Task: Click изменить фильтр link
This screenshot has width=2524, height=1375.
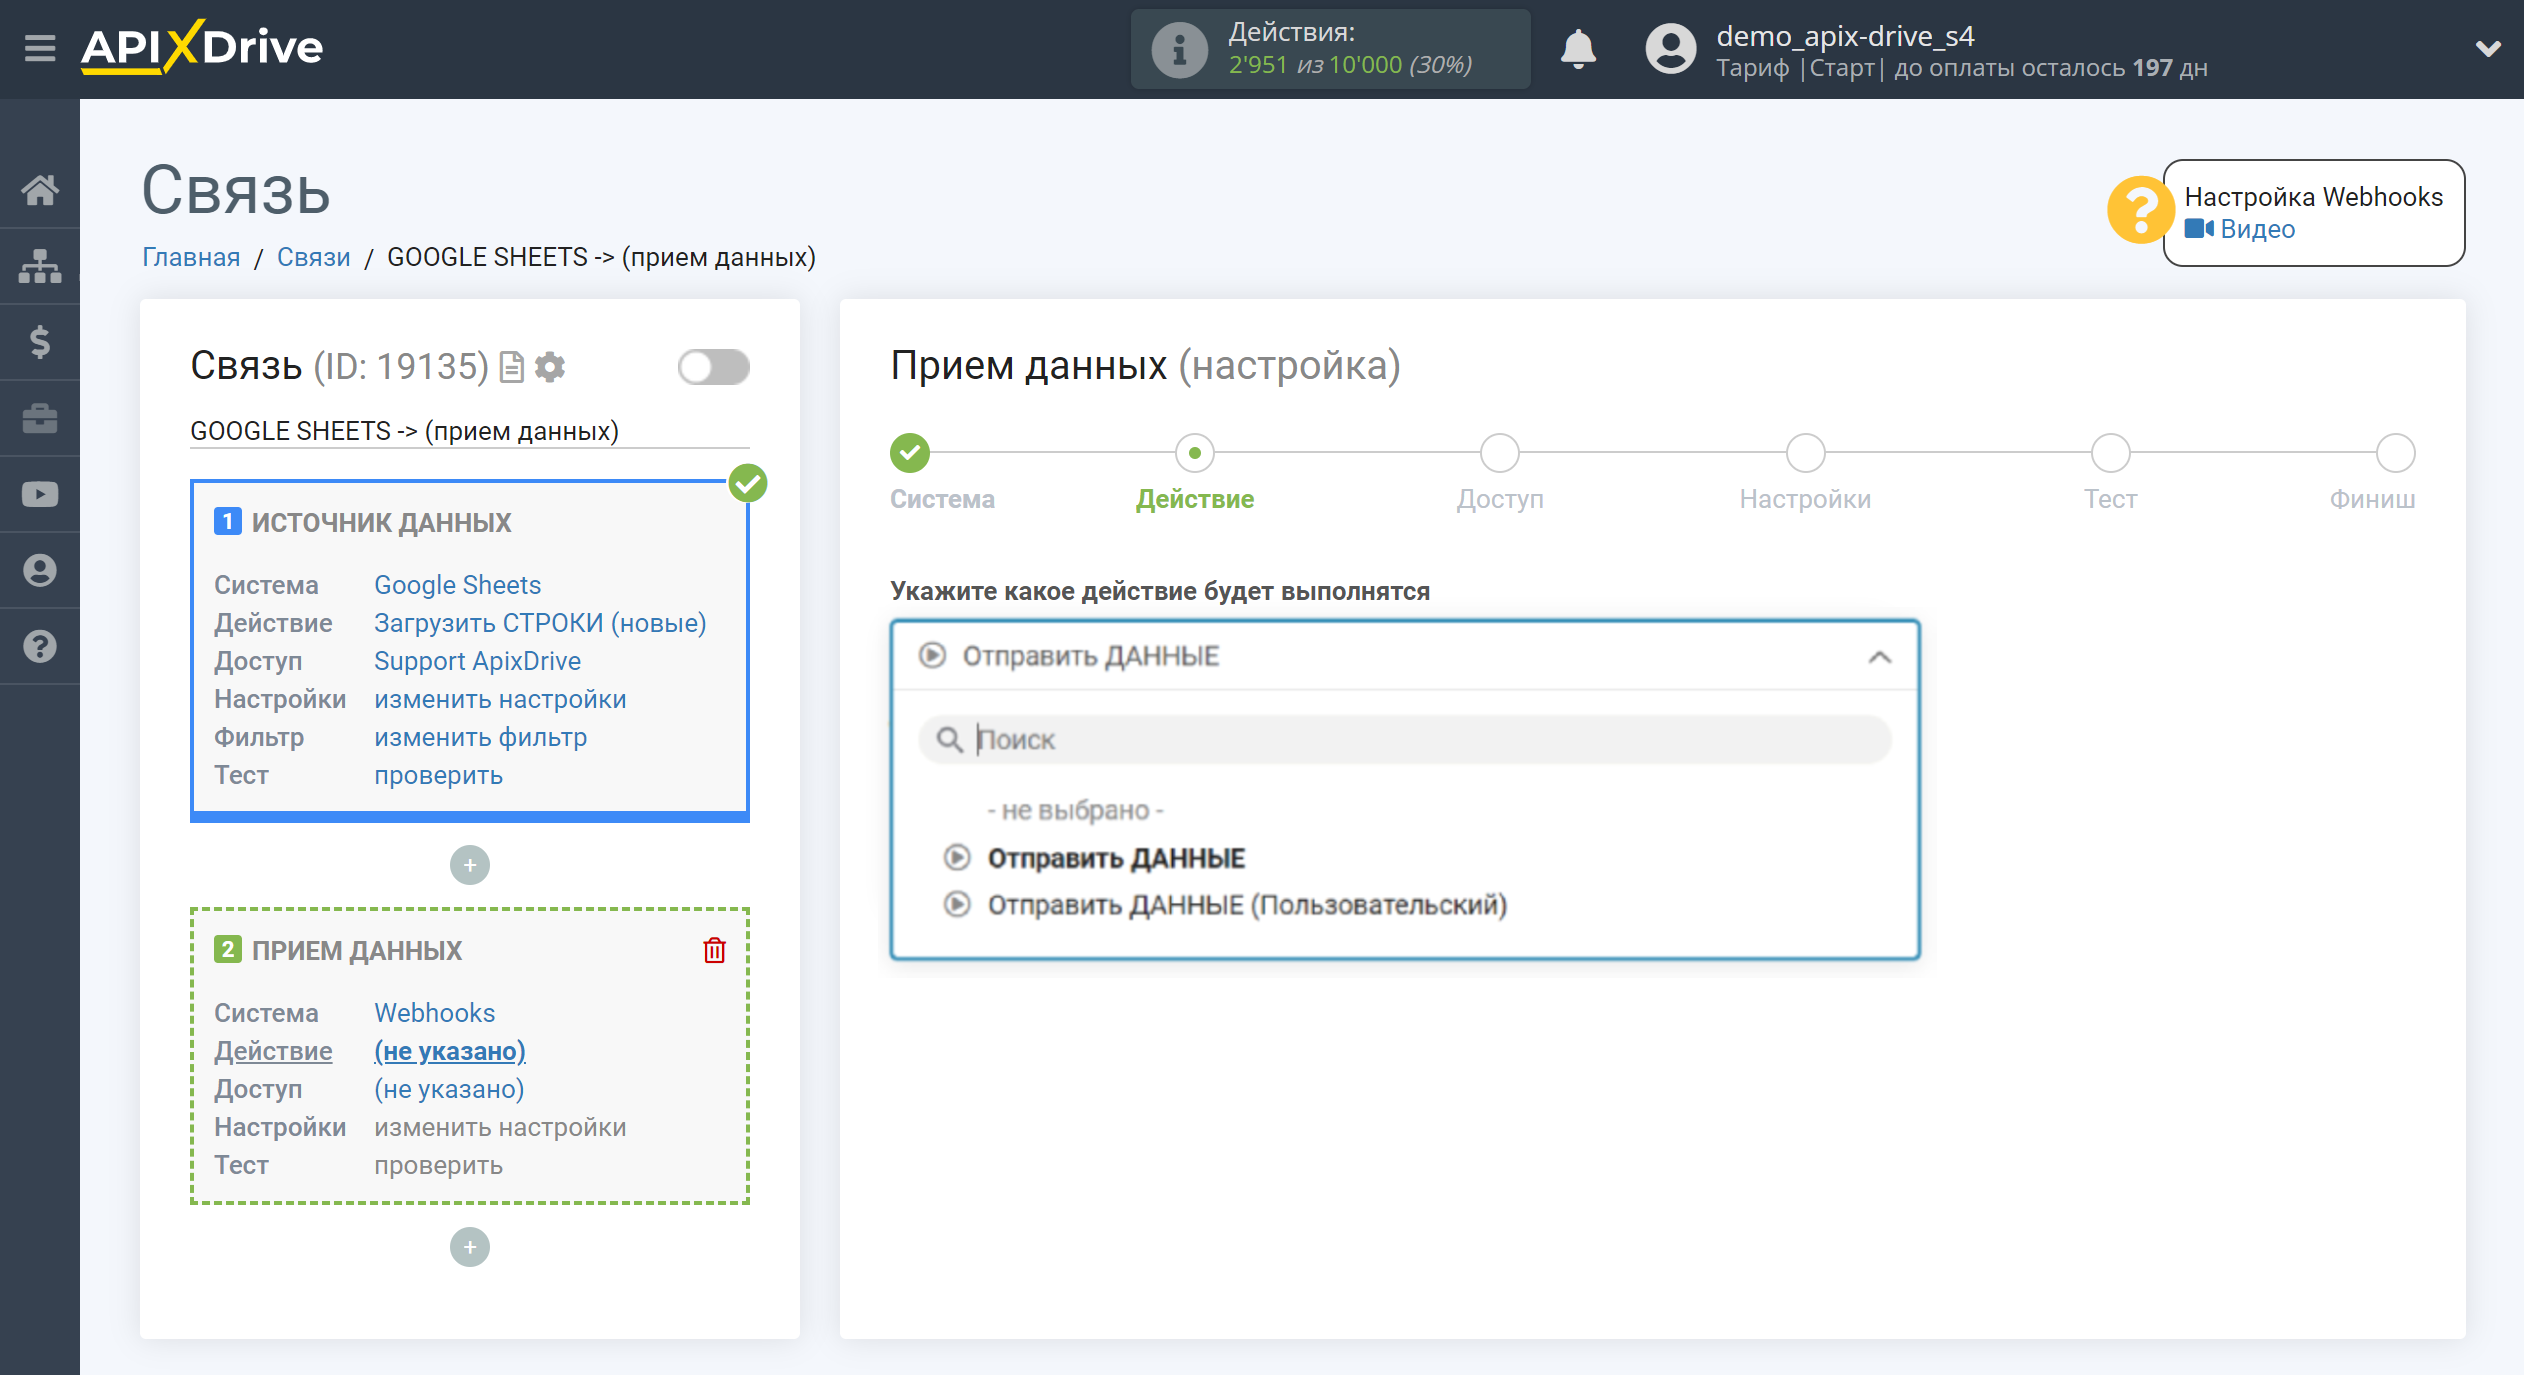Action: point(480,737)
